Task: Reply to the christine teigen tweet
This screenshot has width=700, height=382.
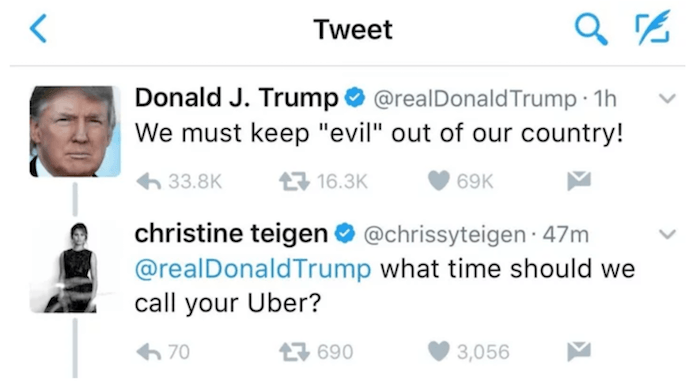Action: 149,352
